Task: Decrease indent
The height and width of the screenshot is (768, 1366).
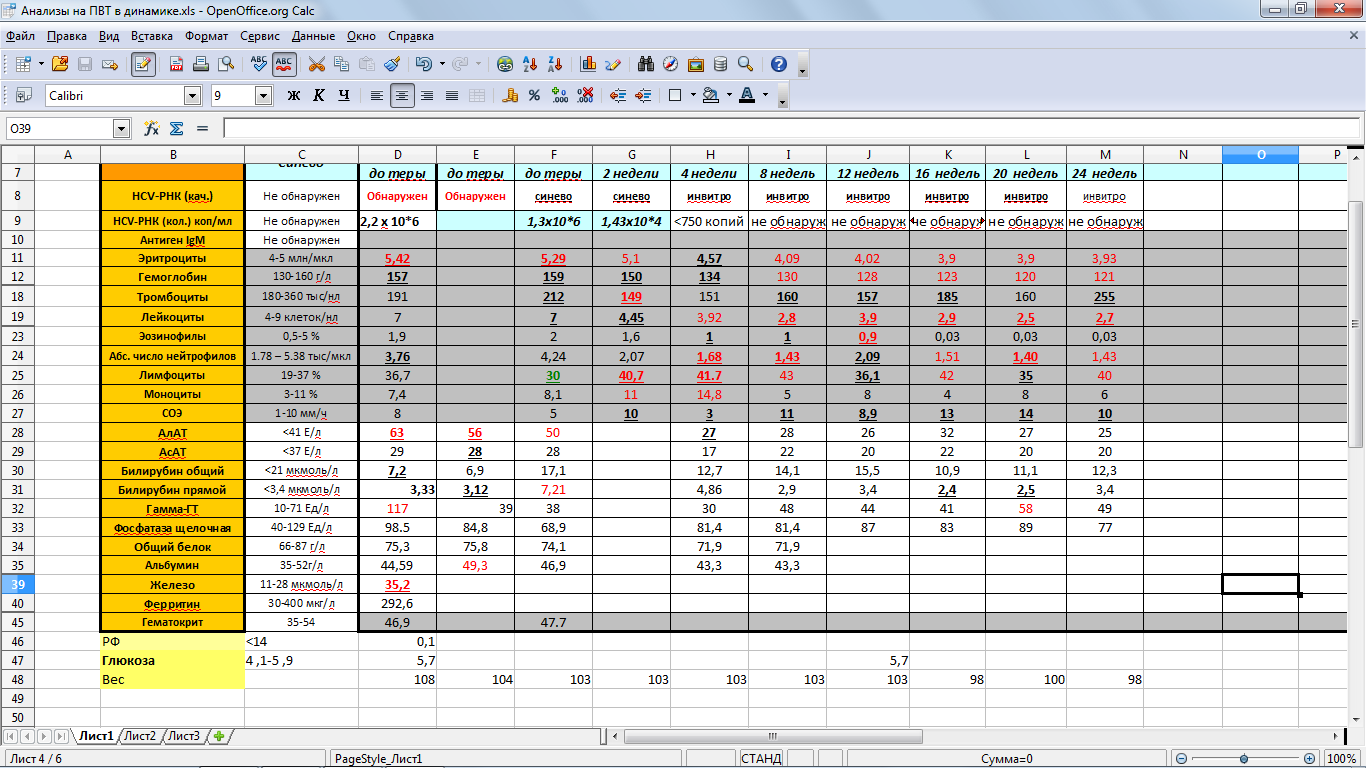Action: (x=617, y=96)
